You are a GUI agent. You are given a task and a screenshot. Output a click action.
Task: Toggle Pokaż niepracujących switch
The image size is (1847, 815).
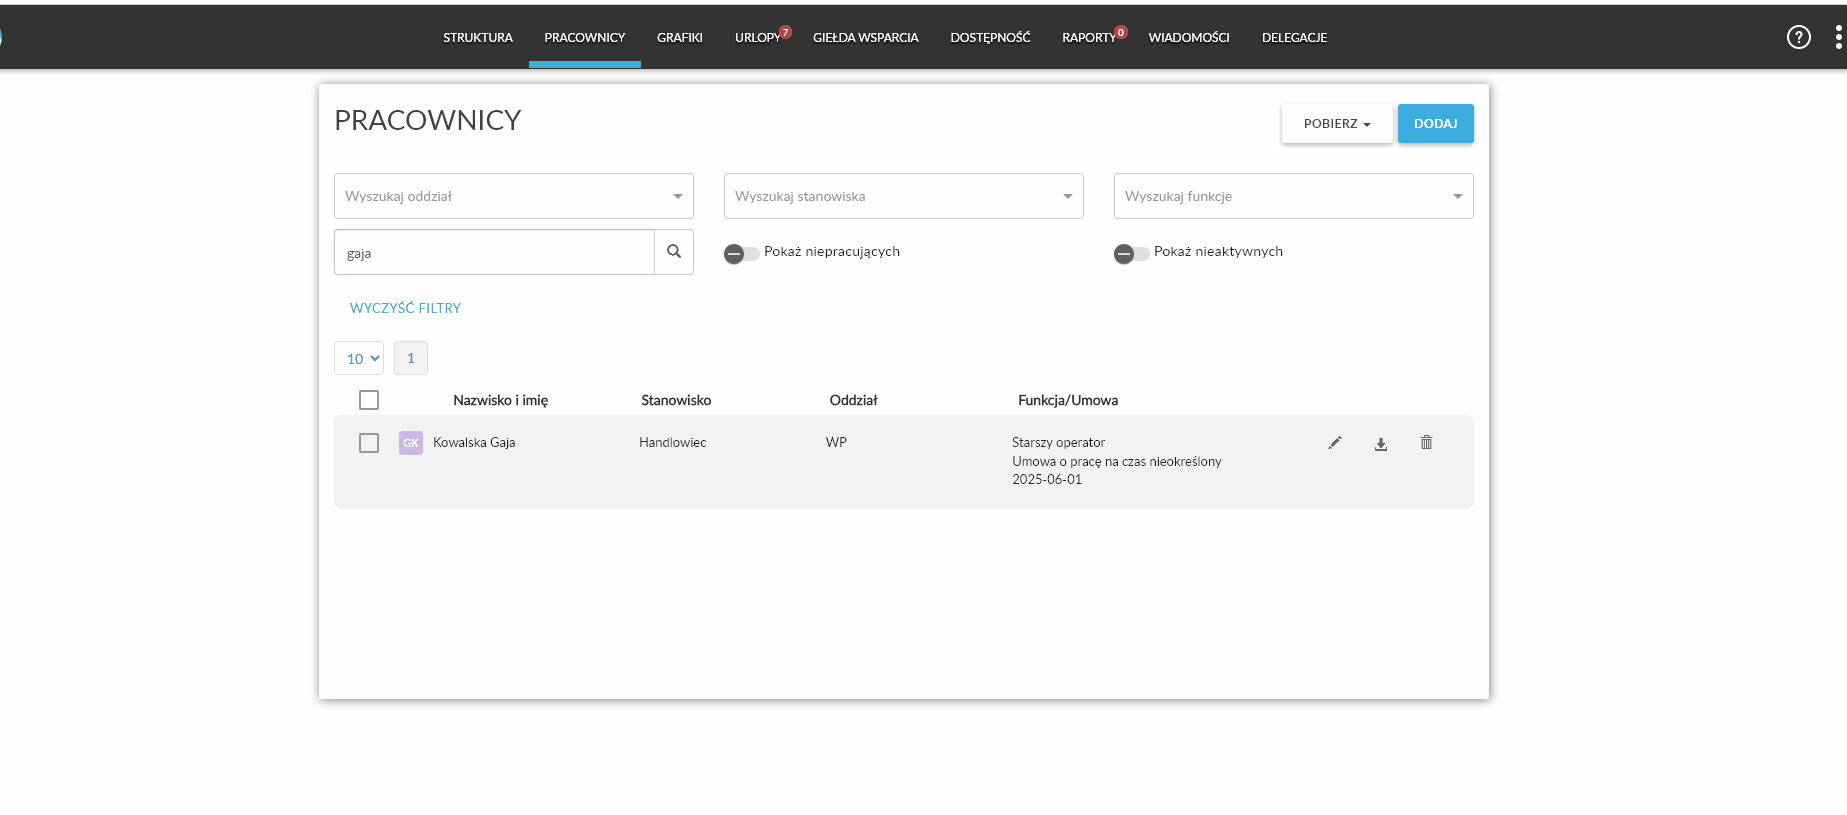pos(741,254)
